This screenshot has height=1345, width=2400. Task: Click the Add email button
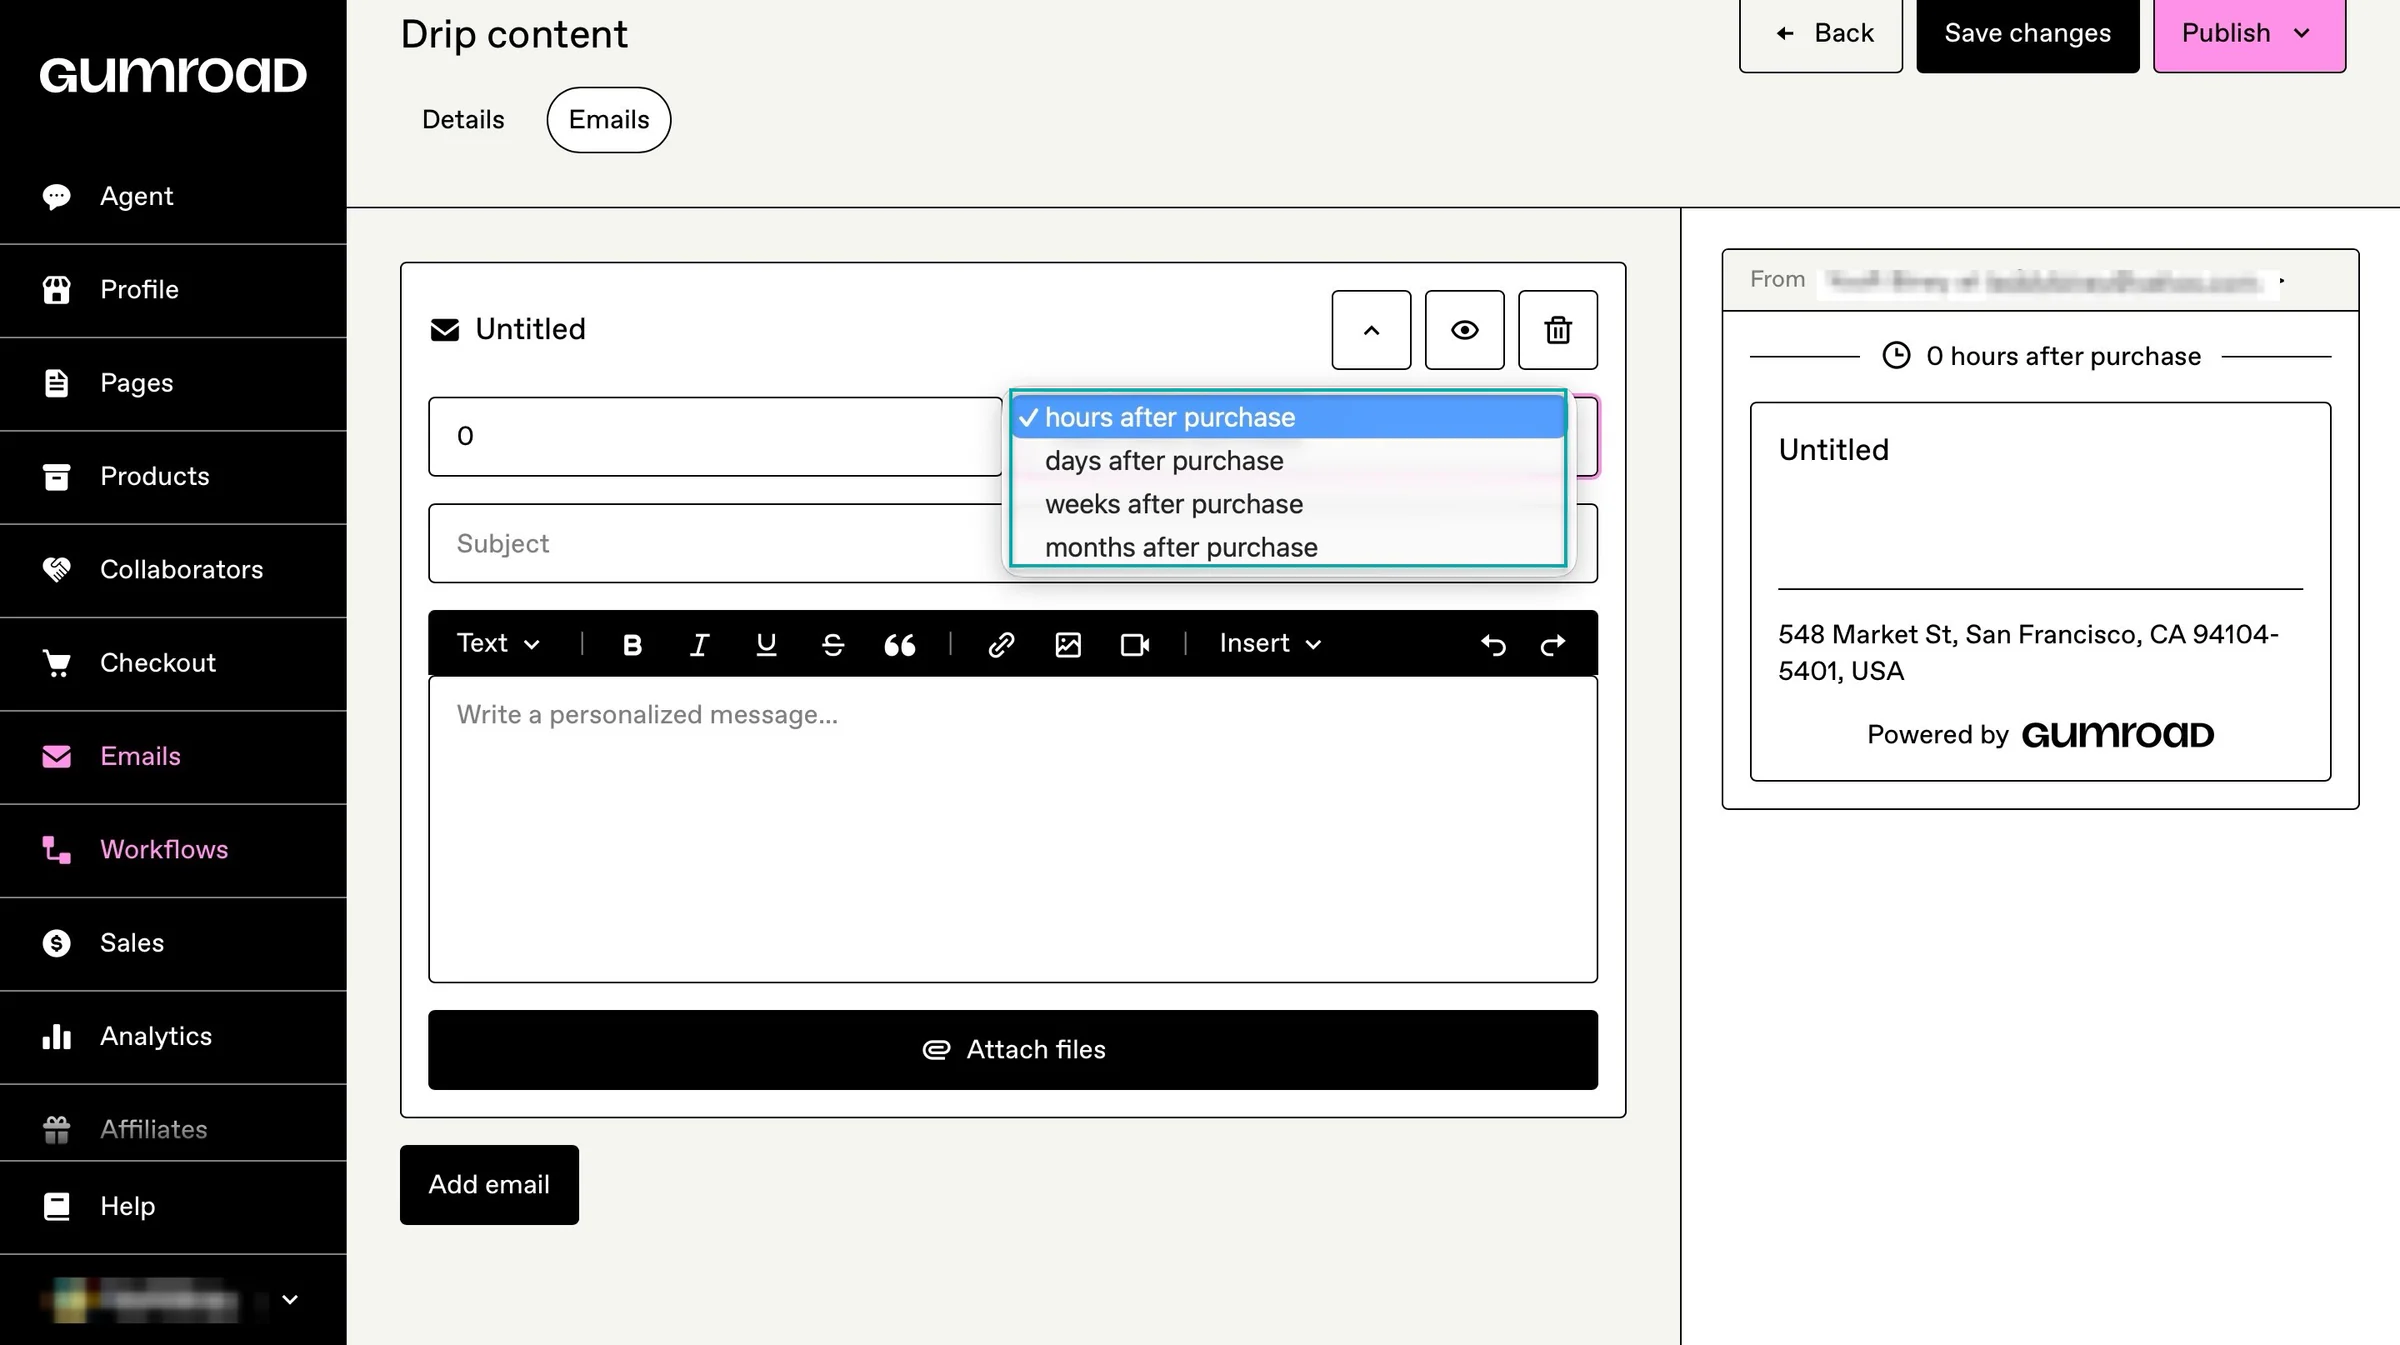point(489,1185)
